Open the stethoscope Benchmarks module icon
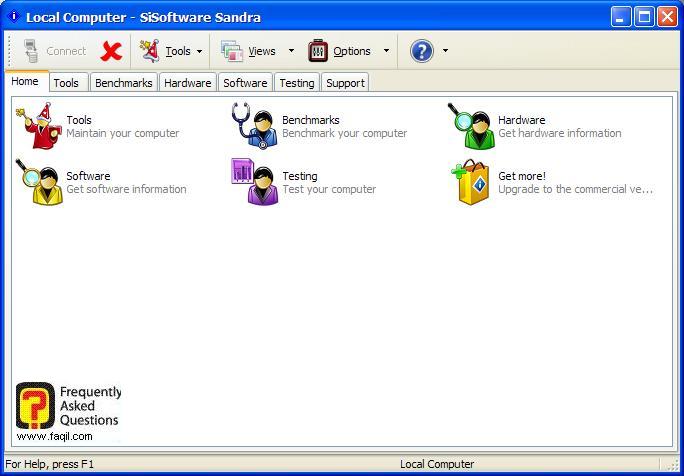This screenshot has width=684, height=476. 254,127
